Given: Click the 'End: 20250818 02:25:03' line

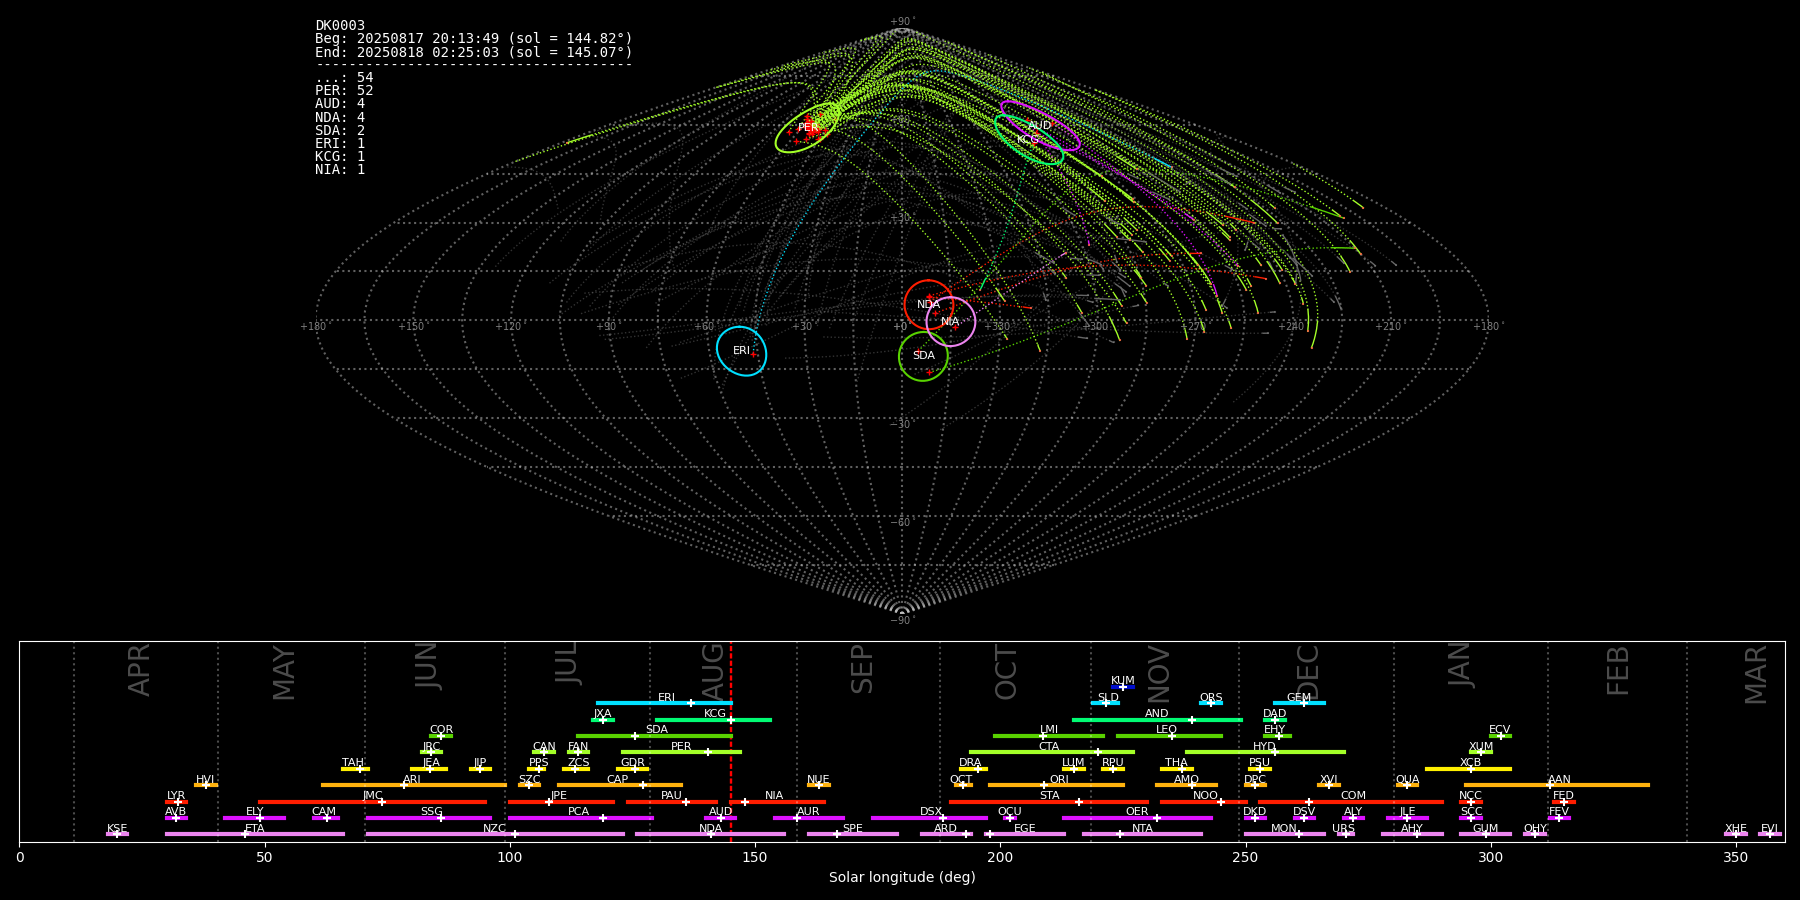Looking at the screenshot, I should (474, 52).
